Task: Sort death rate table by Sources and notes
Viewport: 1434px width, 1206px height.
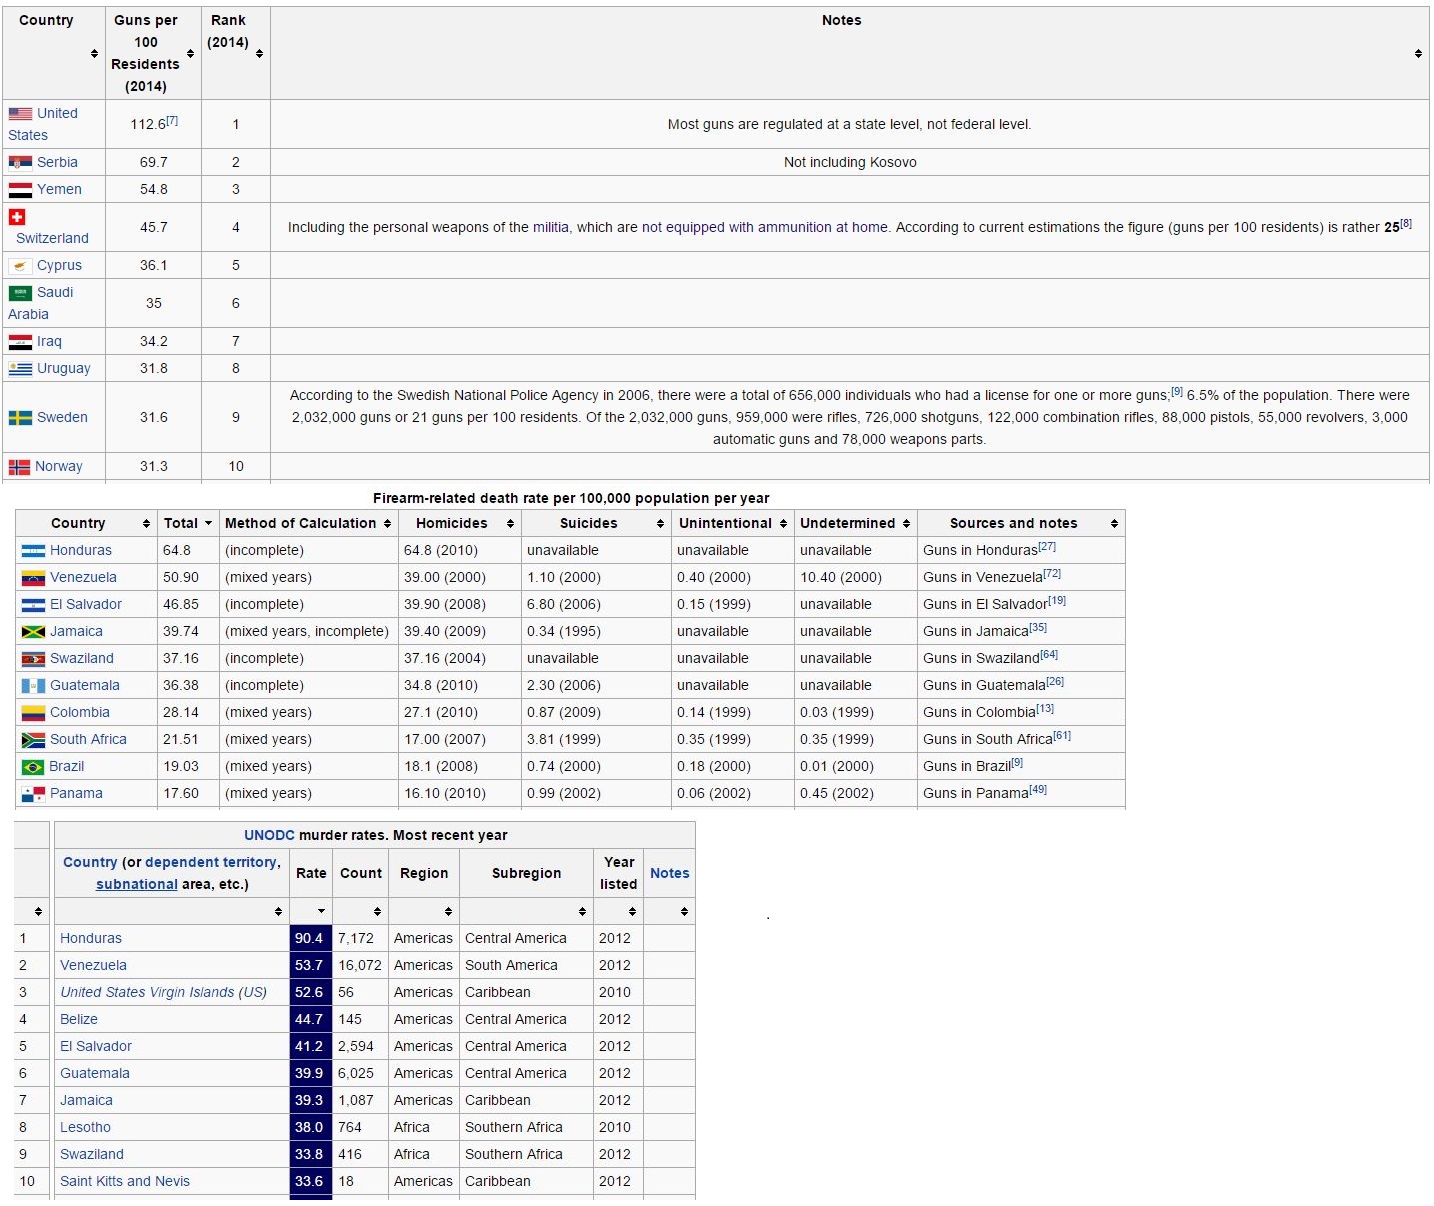Action: (1114, 523)
